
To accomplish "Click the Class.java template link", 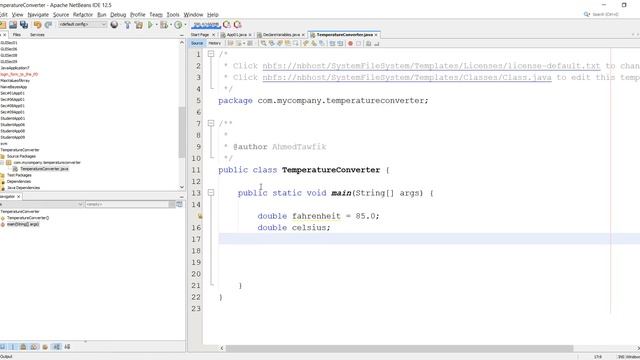I will 407,78.
